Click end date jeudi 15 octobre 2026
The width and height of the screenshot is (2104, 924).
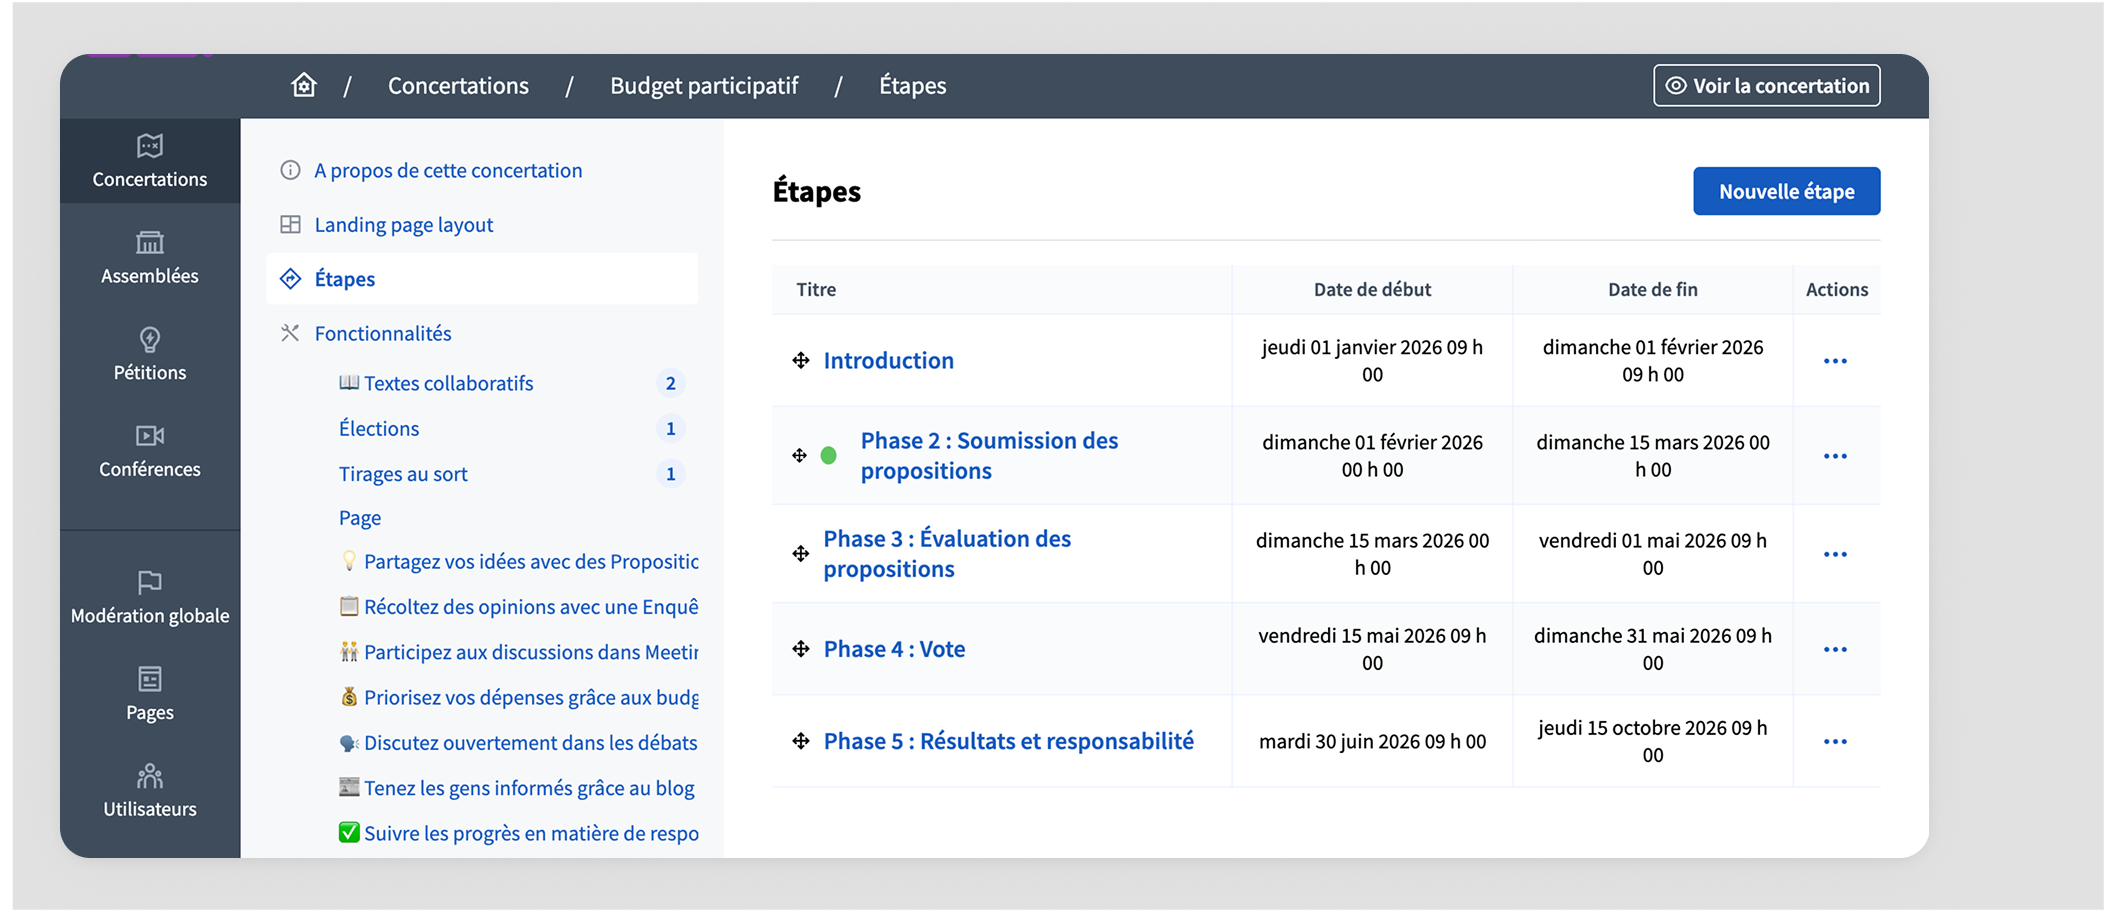pyautogui.click(x=1653, y=741)
